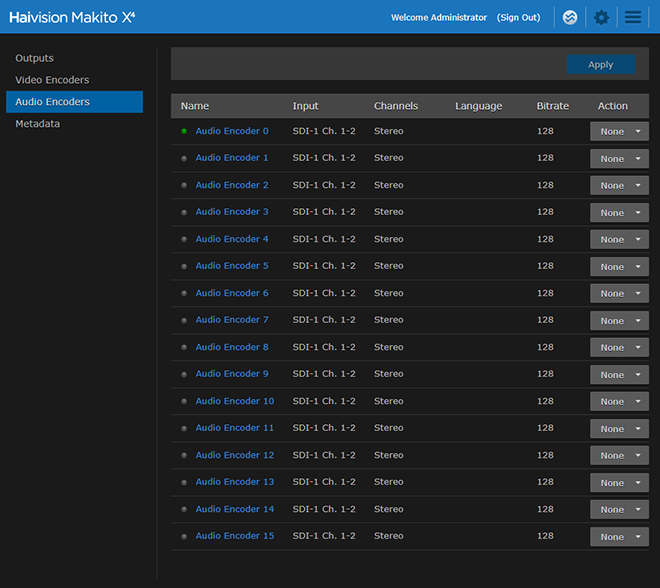Image resolution: width=660 pixels, height=588 pixels.
Task: Click the status indicator for Audio Encoder 15
Action: coord(184,536)
